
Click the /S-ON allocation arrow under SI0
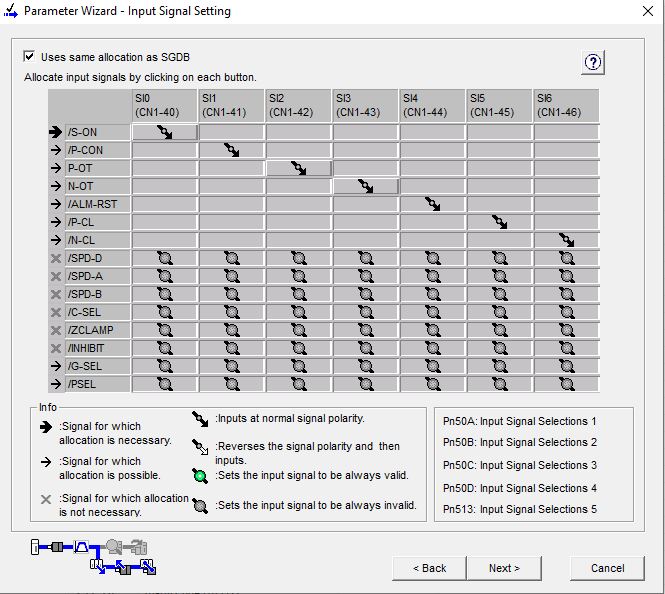(x=165, y=132)
